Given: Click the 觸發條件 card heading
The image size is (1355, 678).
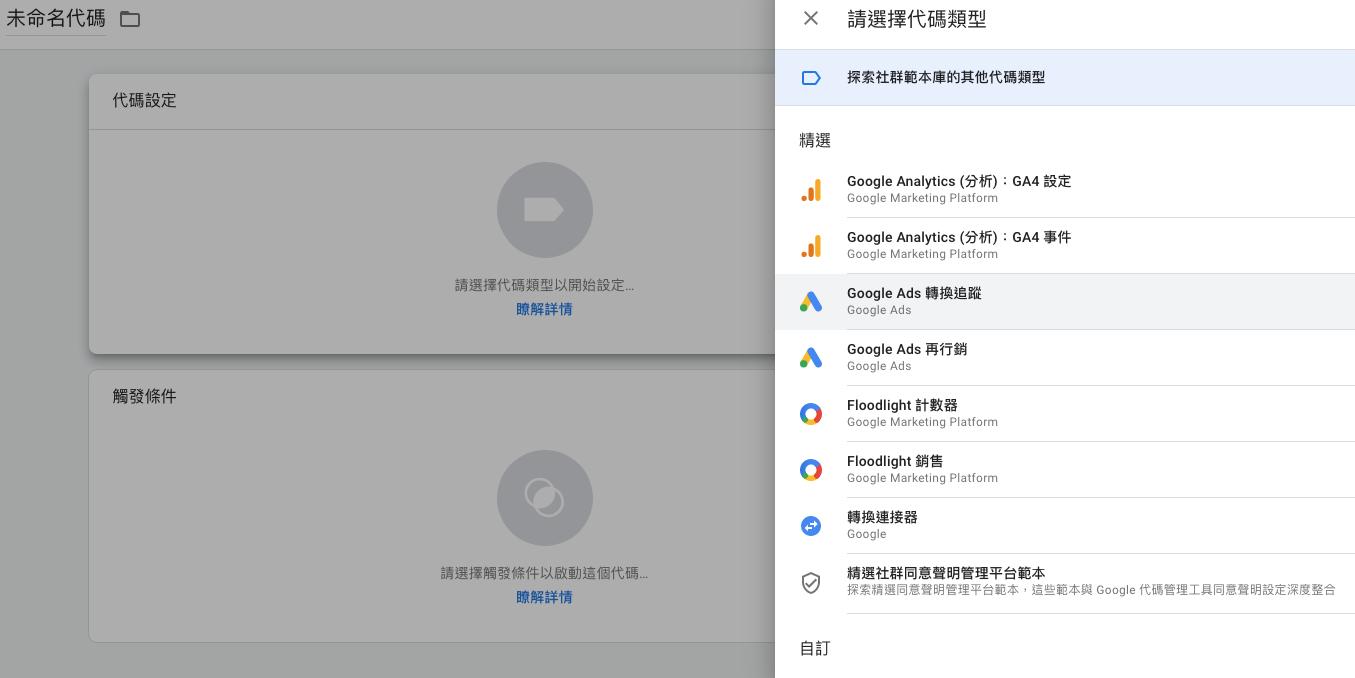Looking at the screenshot, I should [x=145, y=397].
